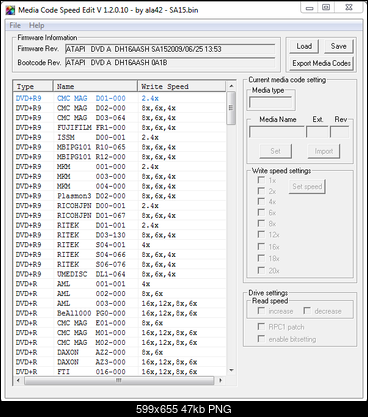Click the list scroll down arrow

[231, 370]
